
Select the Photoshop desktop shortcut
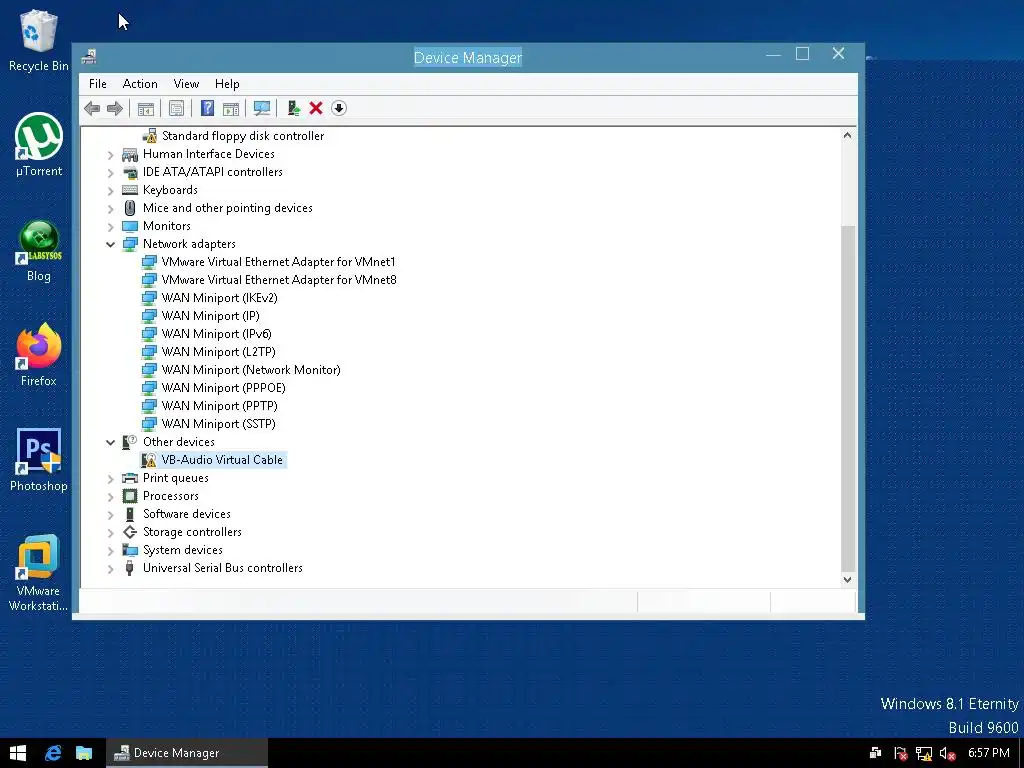(39, 460)
